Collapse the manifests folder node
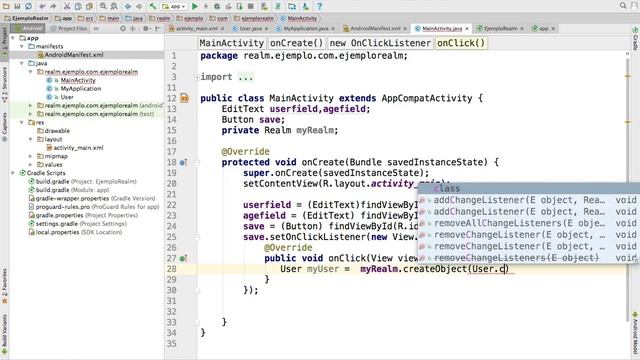640x360 pixels. coord(22,47)
